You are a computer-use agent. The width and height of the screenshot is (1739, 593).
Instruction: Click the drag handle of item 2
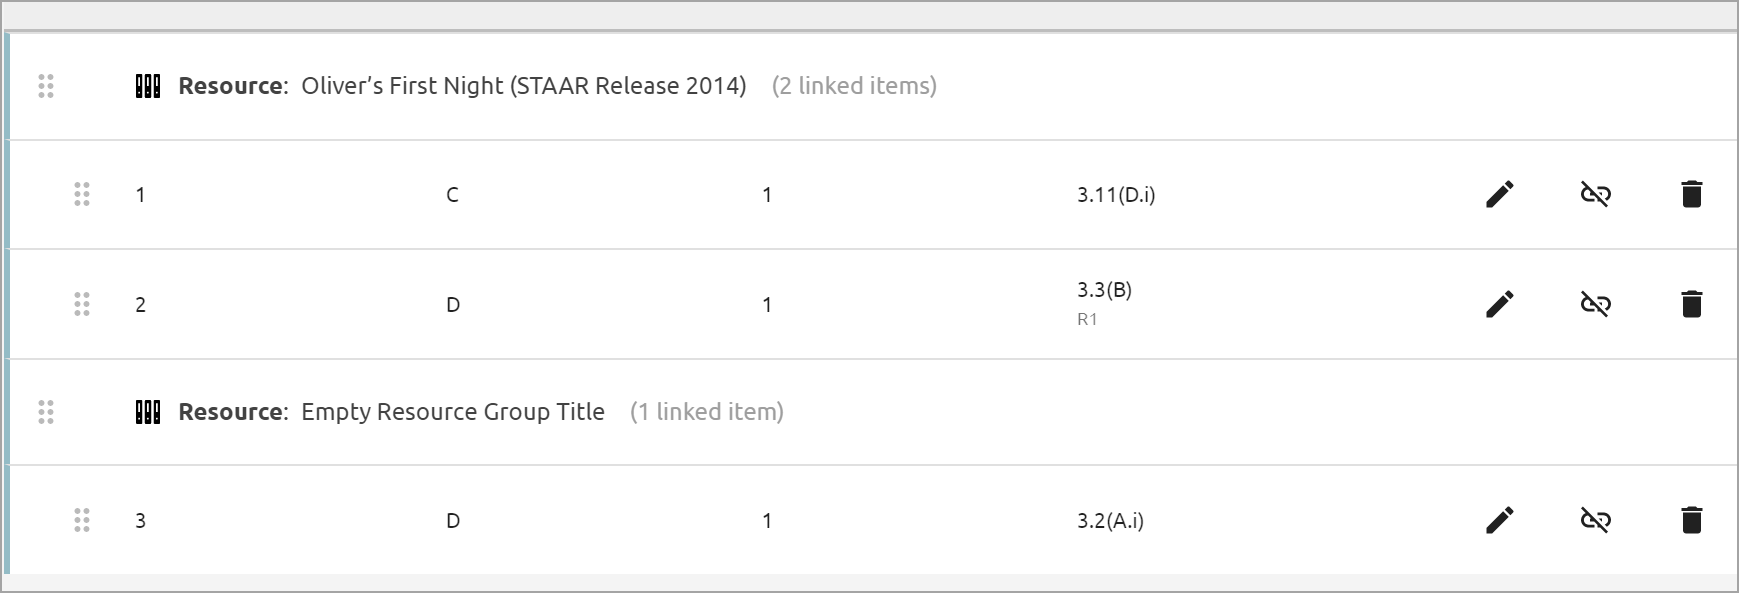click(82, 304)
